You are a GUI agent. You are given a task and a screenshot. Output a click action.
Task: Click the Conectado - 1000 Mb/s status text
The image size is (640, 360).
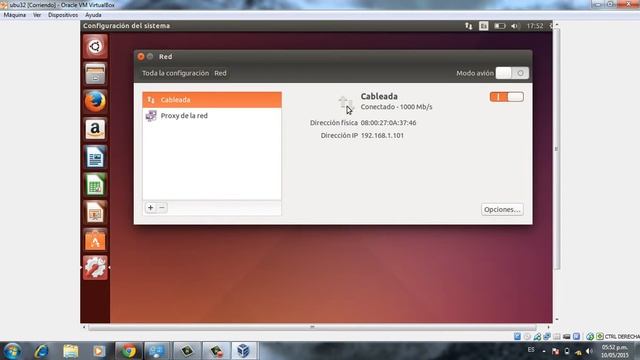[x=396, y=107]
